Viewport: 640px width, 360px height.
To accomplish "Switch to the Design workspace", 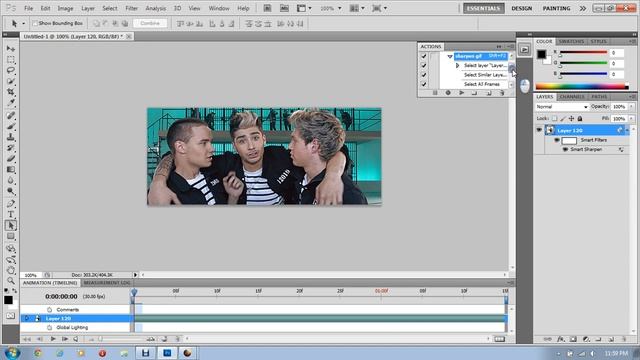I will 522,8.
